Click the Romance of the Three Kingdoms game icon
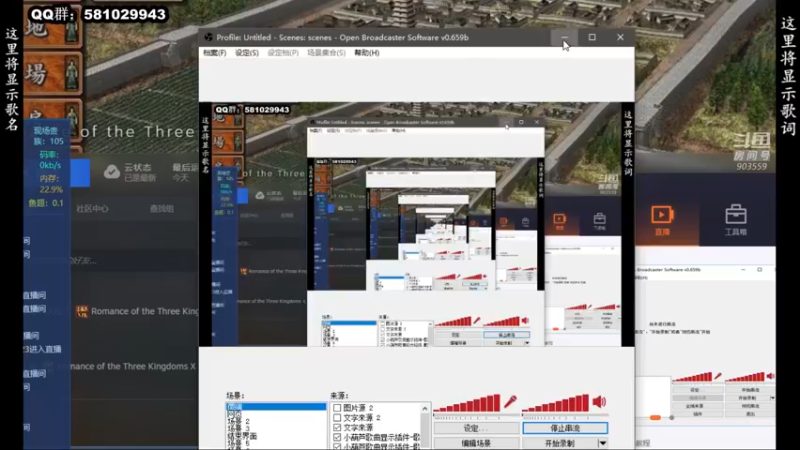 pos(82,311)
